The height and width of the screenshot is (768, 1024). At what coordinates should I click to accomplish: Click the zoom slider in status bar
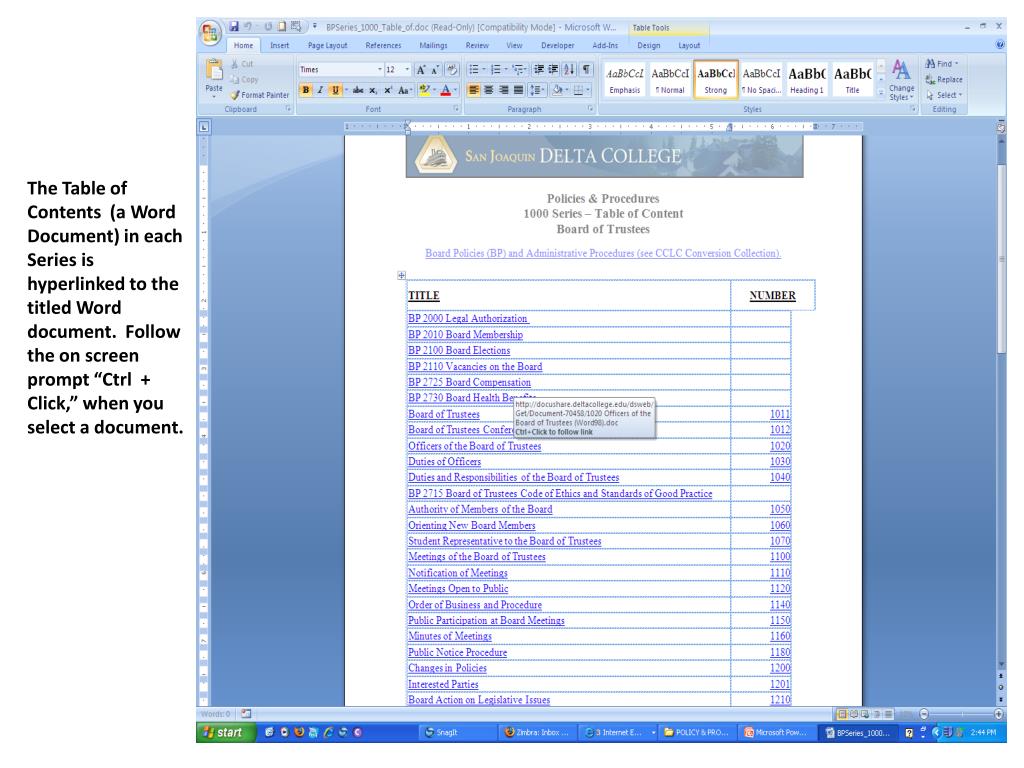[x=961, y=714]
